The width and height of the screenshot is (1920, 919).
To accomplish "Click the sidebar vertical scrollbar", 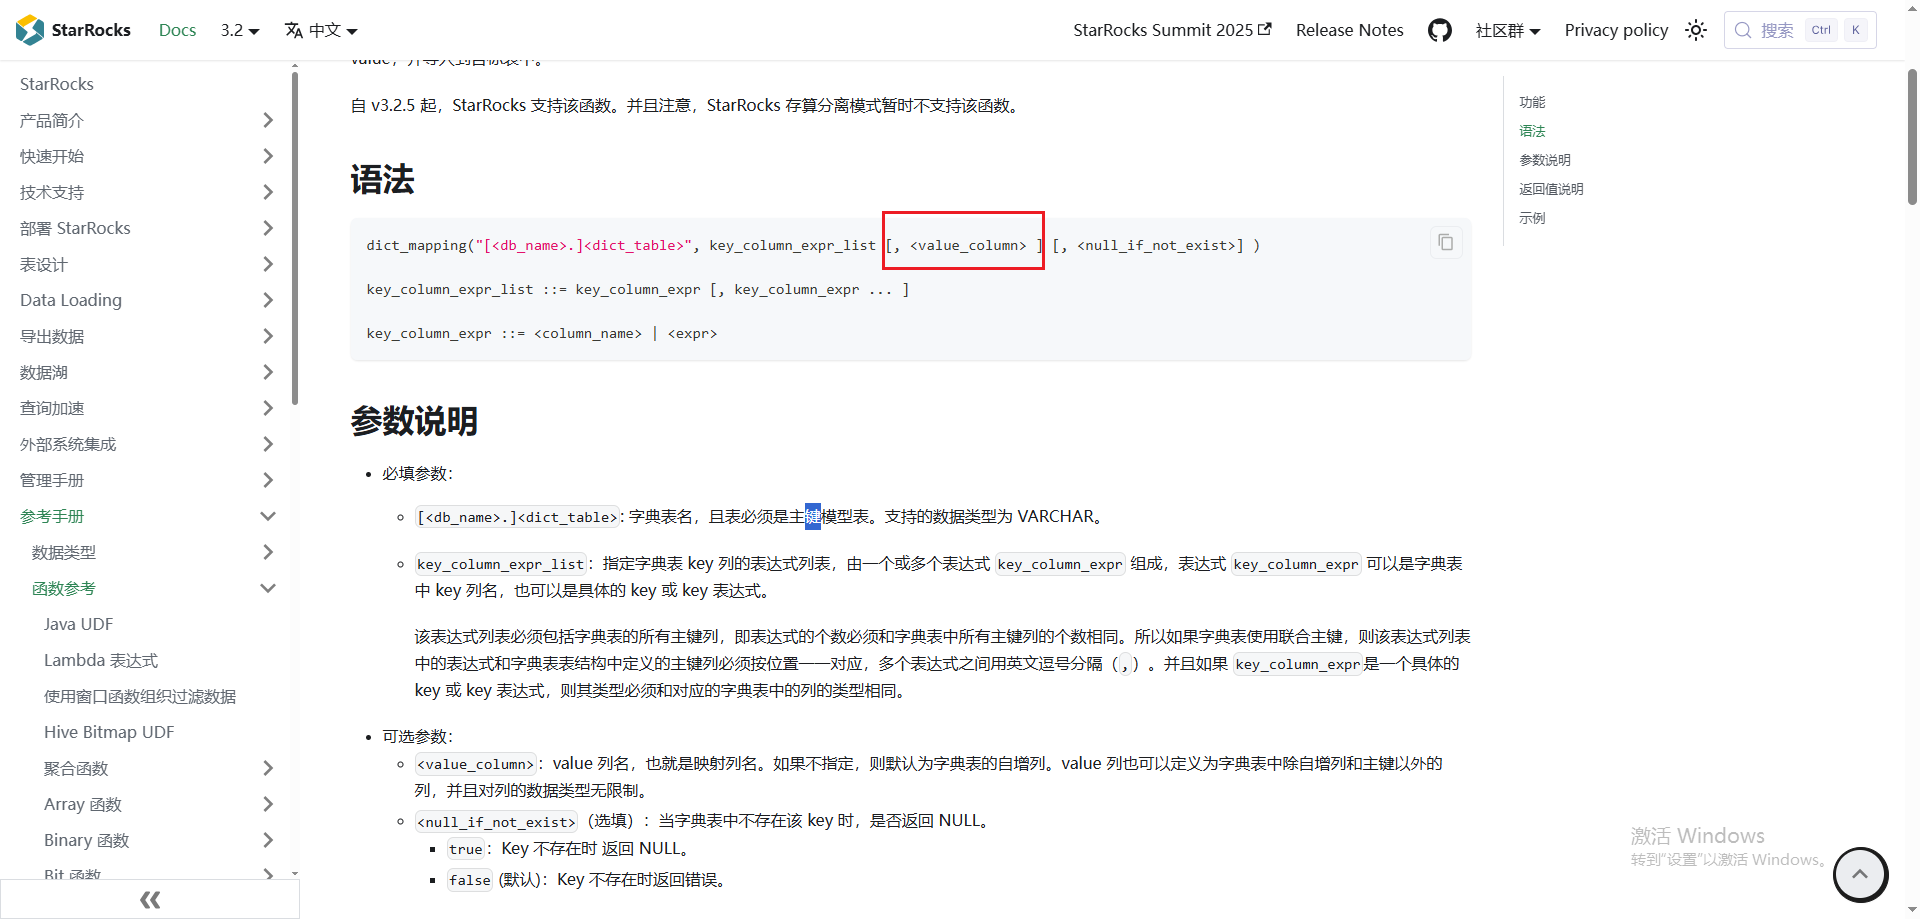I will tap(294, 240).
